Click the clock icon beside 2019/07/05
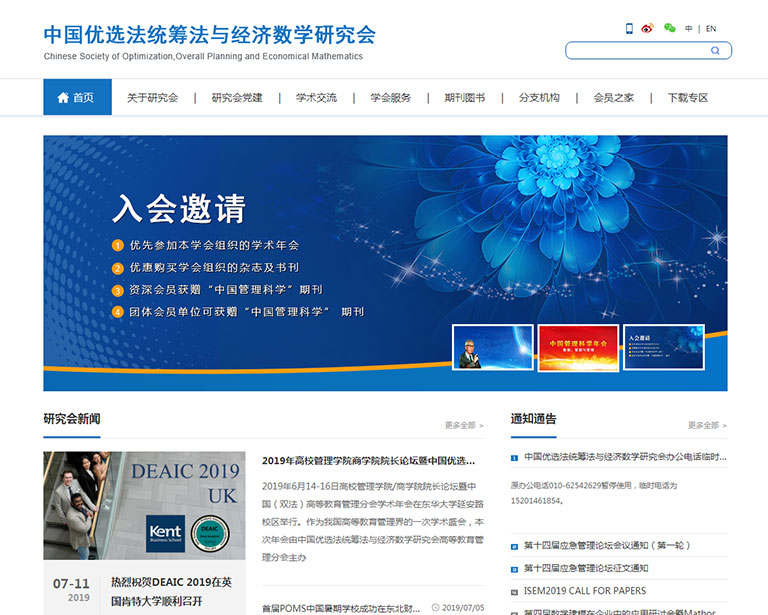 (435, 607)
